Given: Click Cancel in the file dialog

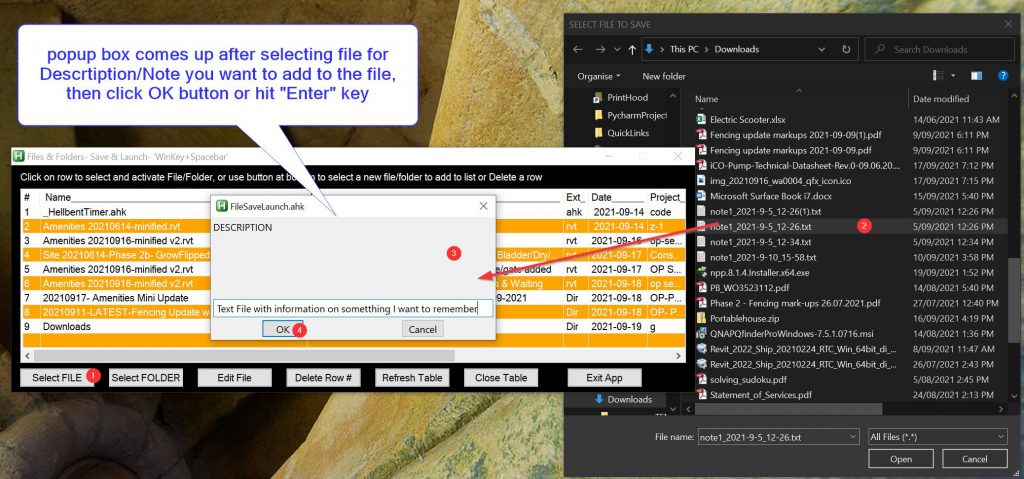Looking at the screenshot, I should (x=974, y=459).
